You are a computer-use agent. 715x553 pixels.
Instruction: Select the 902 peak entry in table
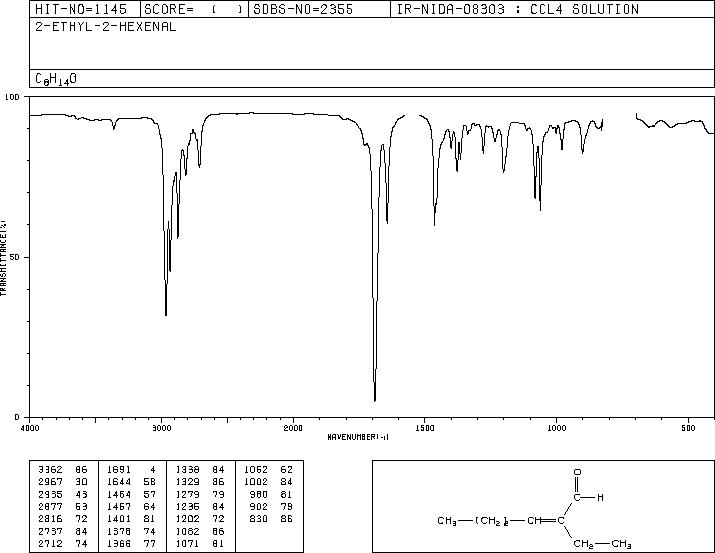coord(271,506)
